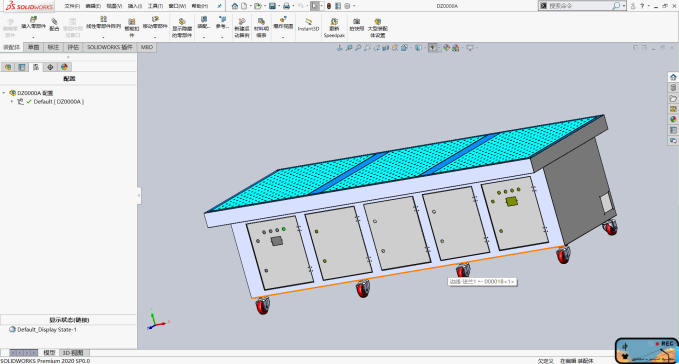Click Open file icon in title toolbar

tap(258, 6)
